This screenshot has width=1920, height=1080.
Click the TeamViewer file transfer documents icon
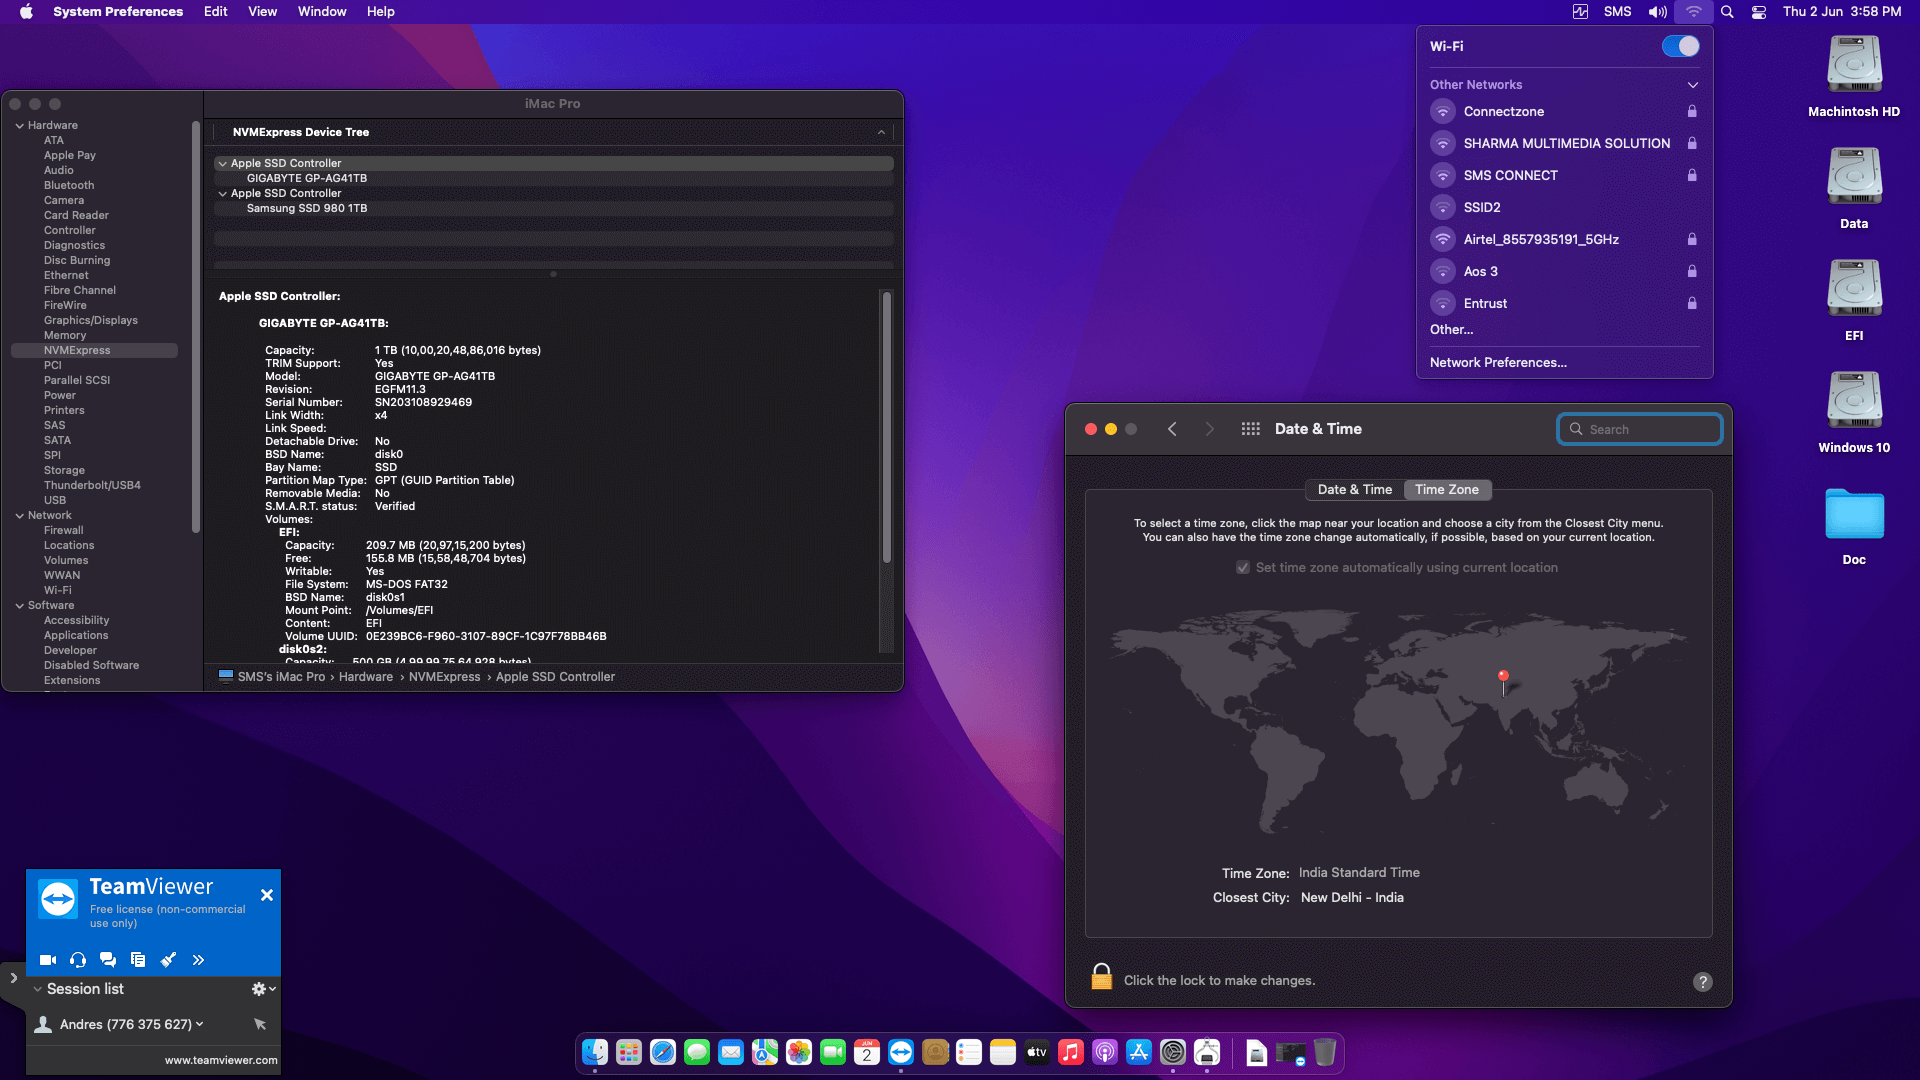138,960
